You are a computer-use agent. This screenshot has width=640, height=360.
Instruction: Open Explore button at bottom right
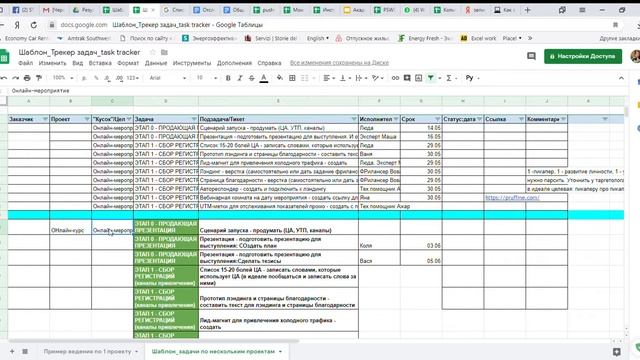click(616, 351)
